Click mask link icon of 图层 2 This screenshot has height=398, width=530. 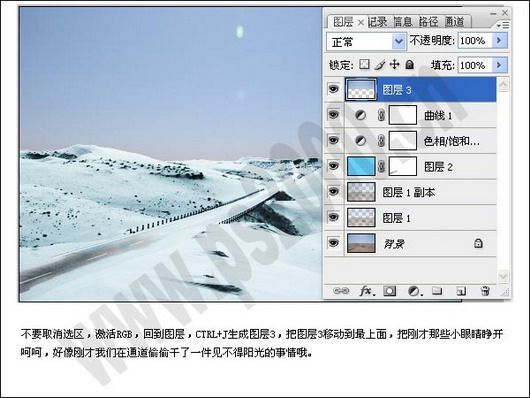click(x=381, y=166)
